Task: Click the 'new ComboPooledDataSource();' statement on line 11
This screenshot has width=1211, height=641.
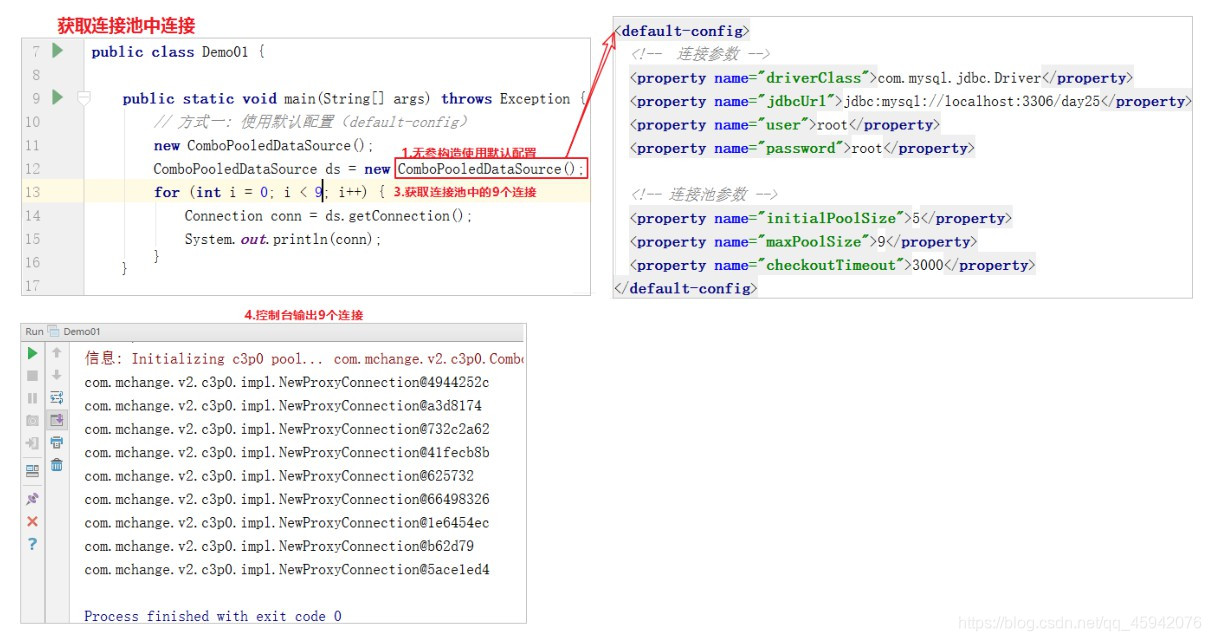Action: pyautogui.click(x=263, y=146)
